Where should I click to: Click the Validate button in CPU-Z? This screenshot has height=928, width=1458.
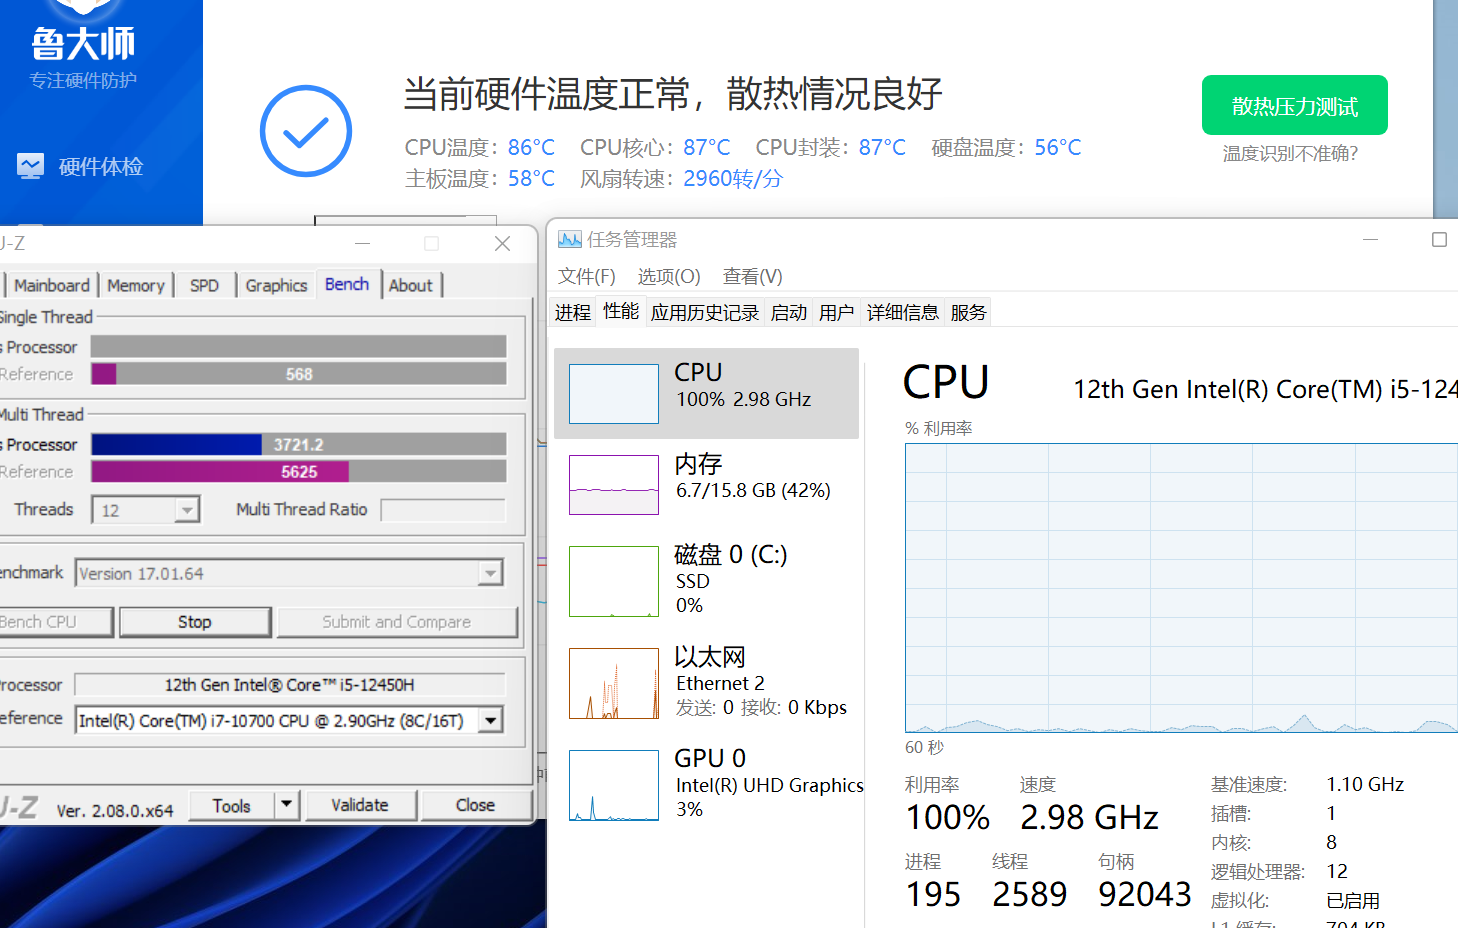point(360,805)
